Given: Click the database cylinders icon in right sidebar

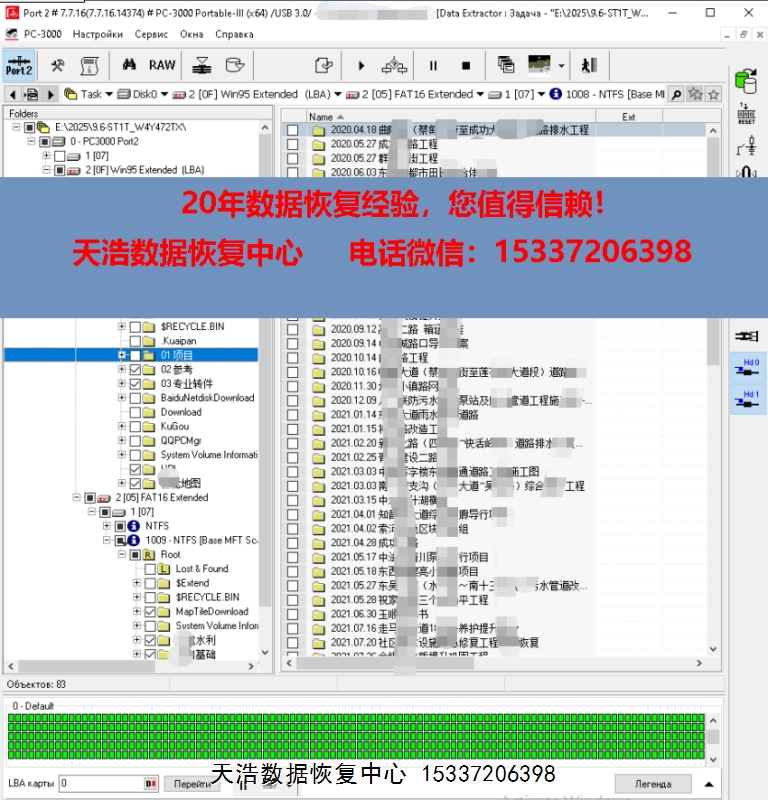Looking at the screenshot, I should click(745, 82).
